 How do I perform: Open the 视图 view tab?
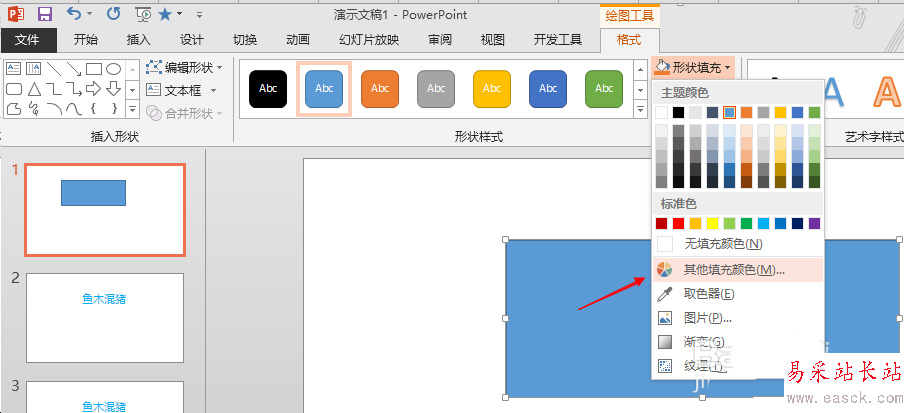493,40
